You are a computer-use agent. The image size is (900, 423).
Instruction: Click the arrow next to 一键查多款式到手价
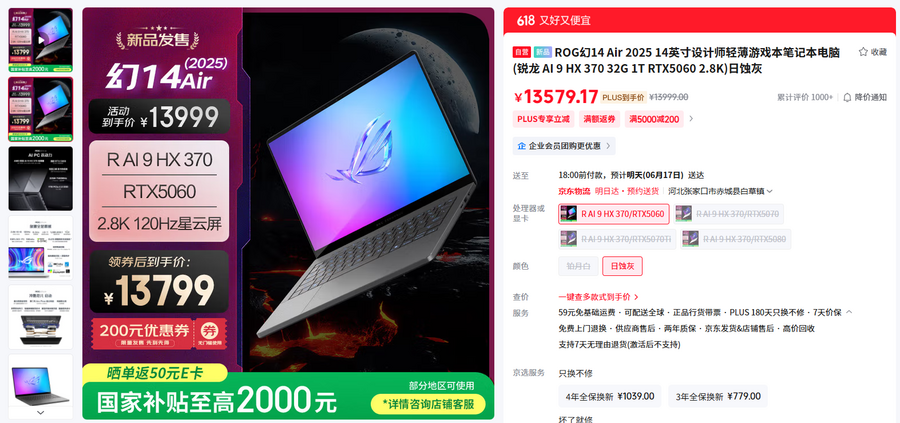636,297
